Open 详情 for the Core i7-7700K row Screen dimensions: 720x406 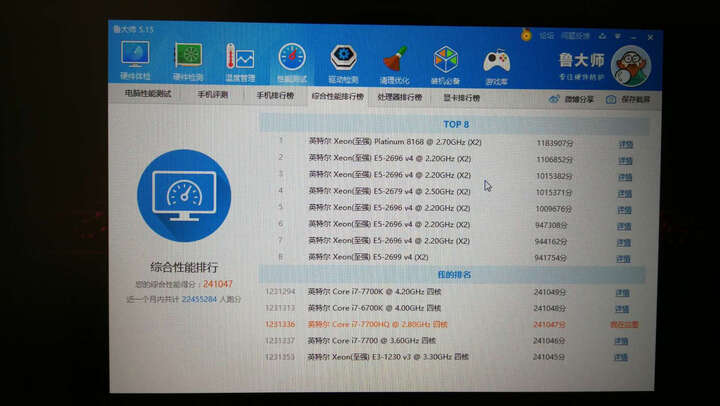(622, 293)
